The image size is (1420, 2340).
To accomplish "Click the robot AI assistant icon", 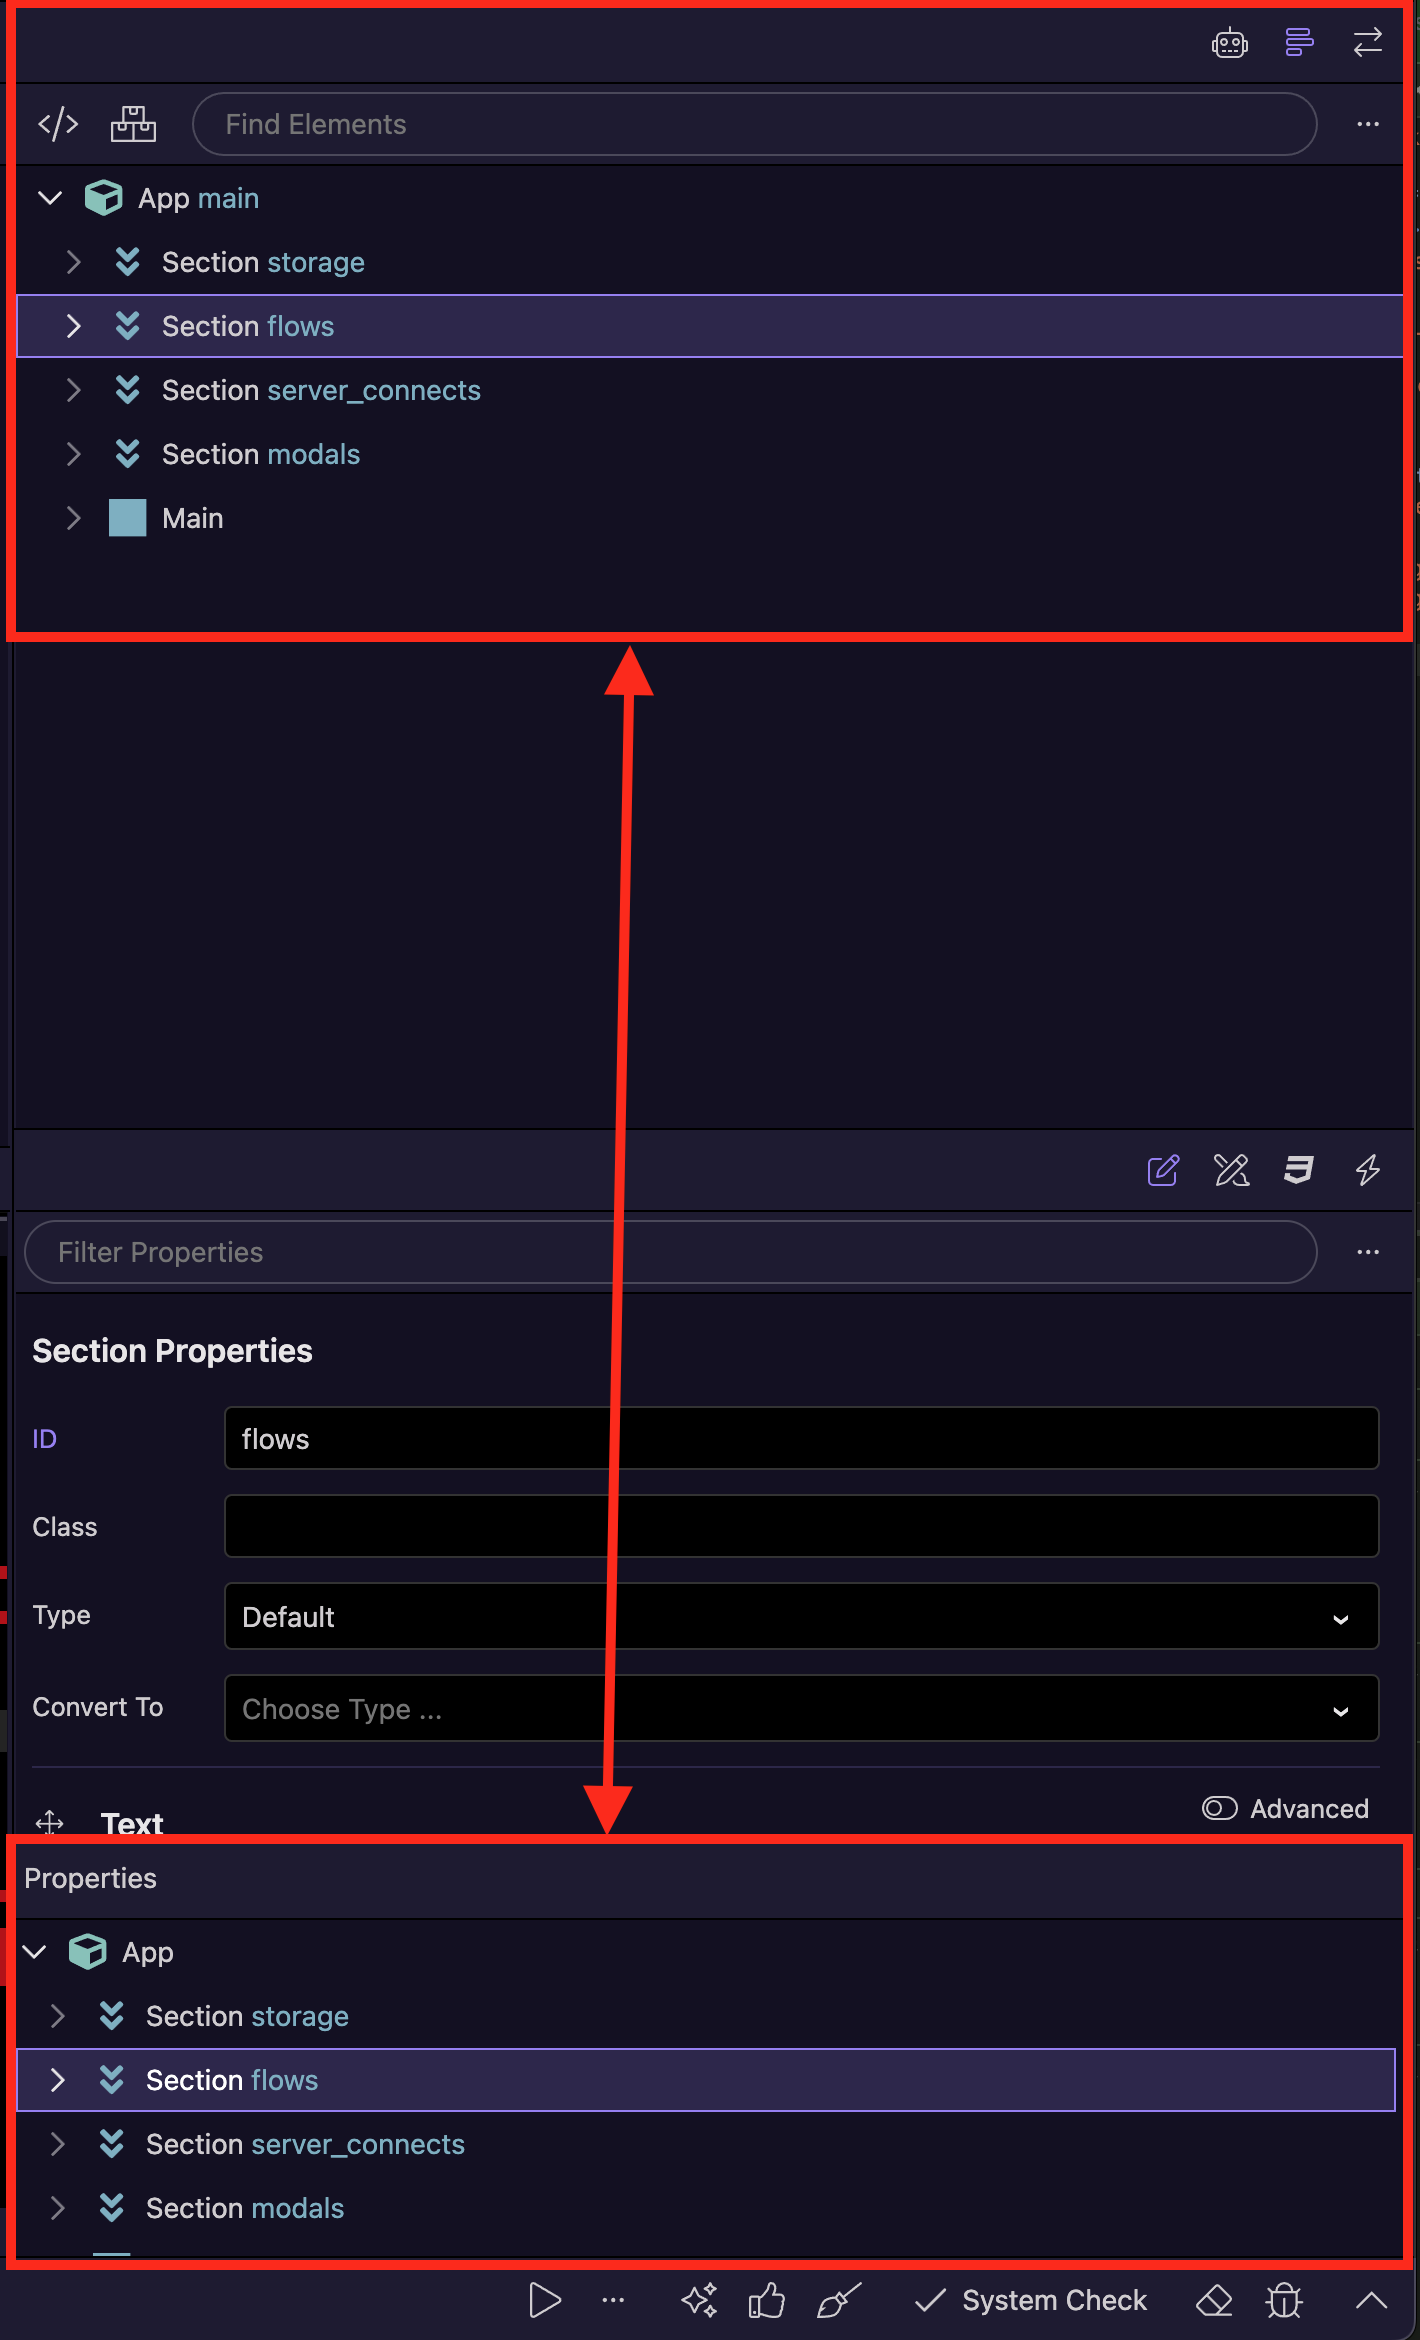I will 1229,43.
